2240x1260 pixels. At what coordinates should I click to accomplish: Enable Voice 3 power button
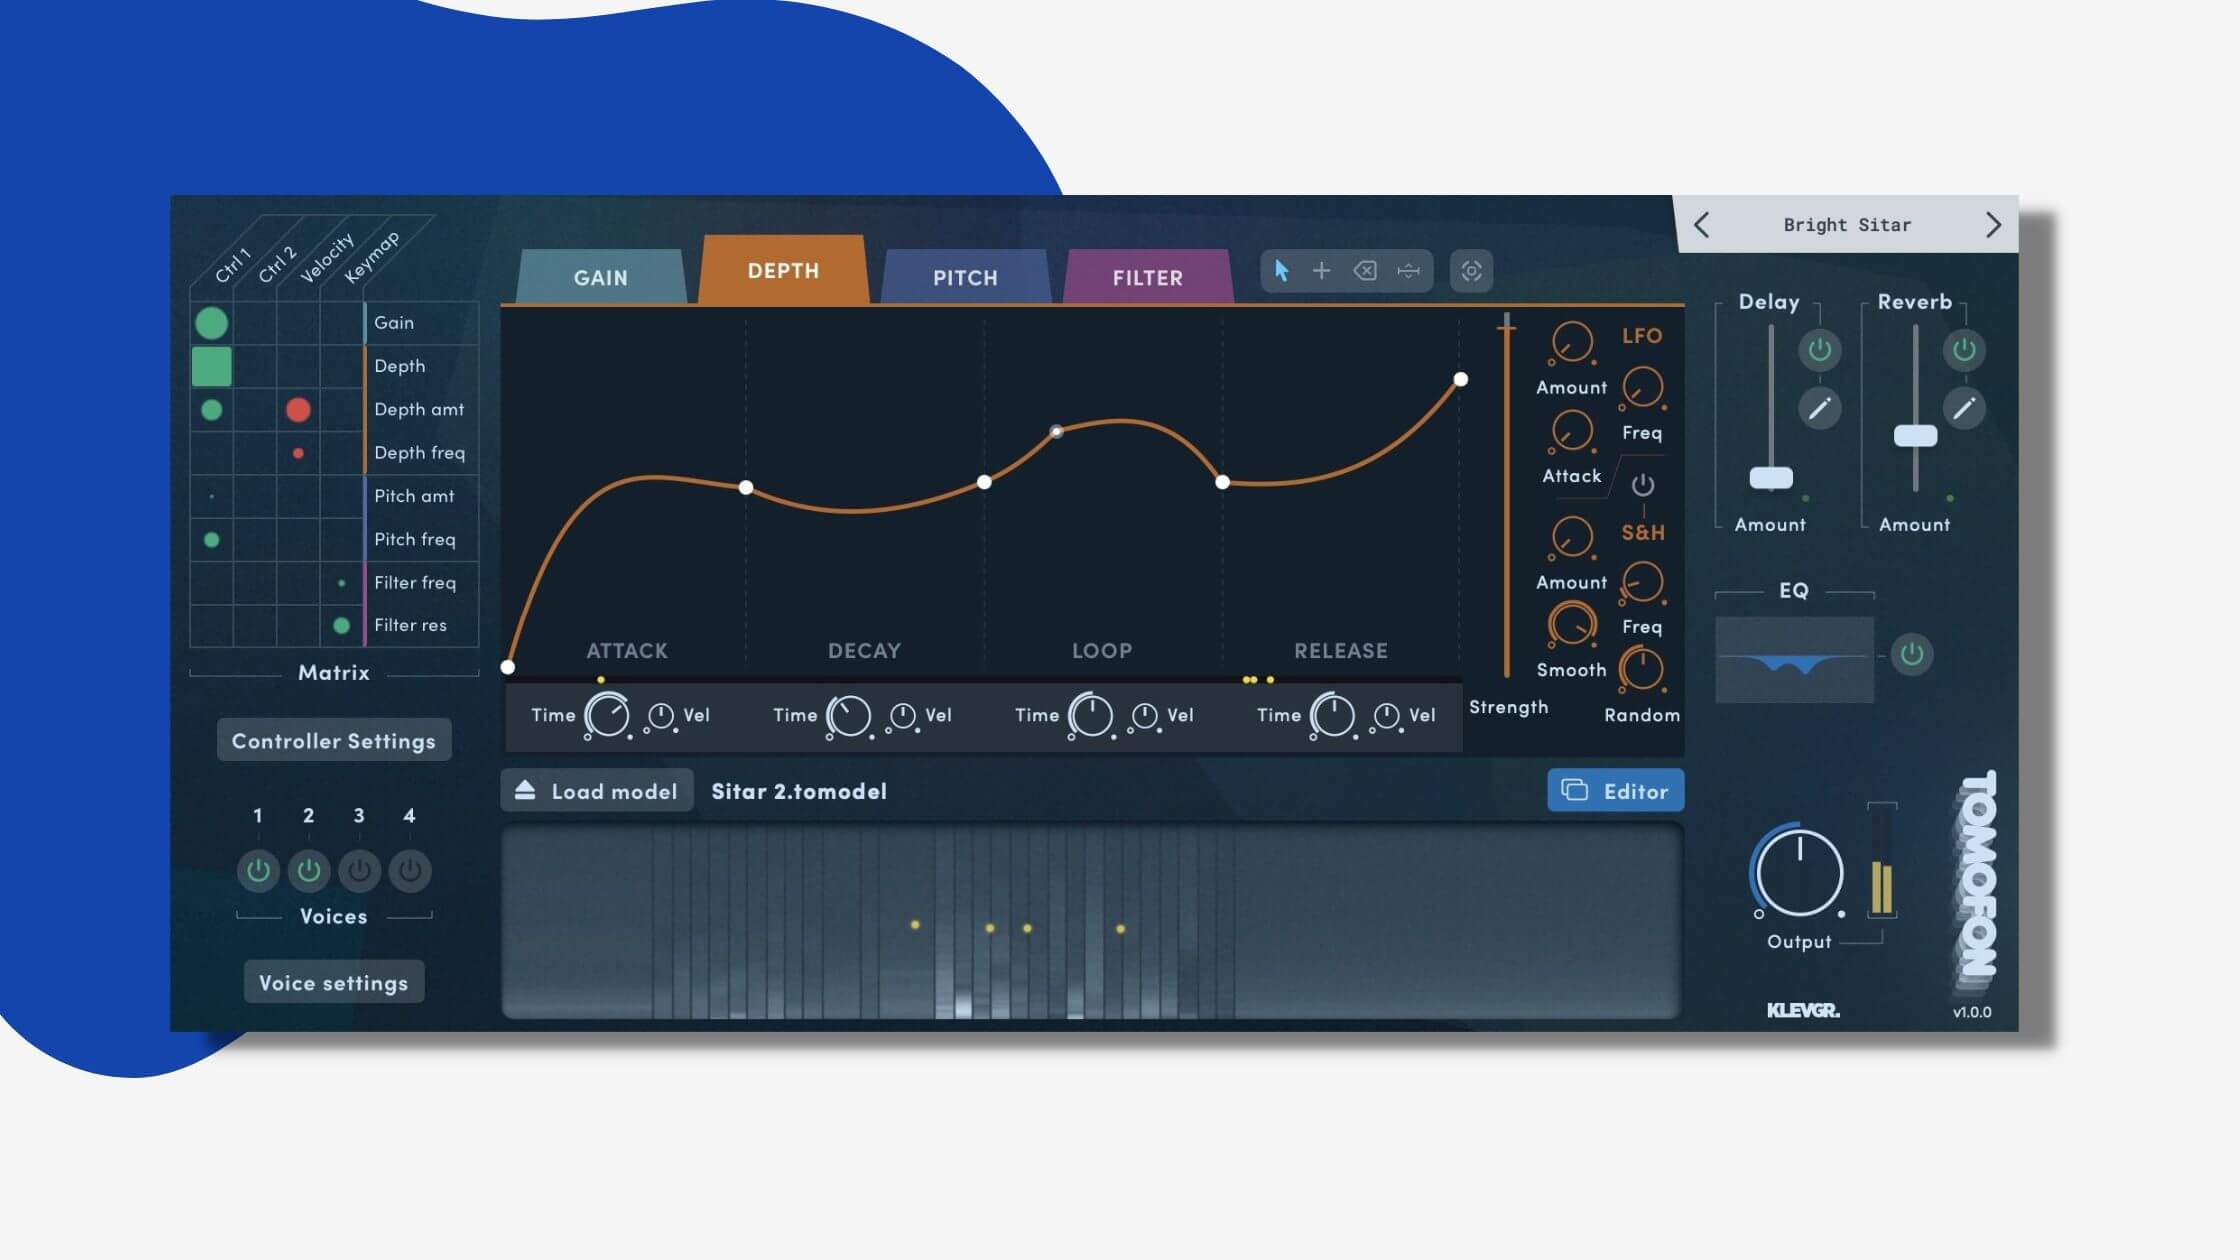pos(359,870)
